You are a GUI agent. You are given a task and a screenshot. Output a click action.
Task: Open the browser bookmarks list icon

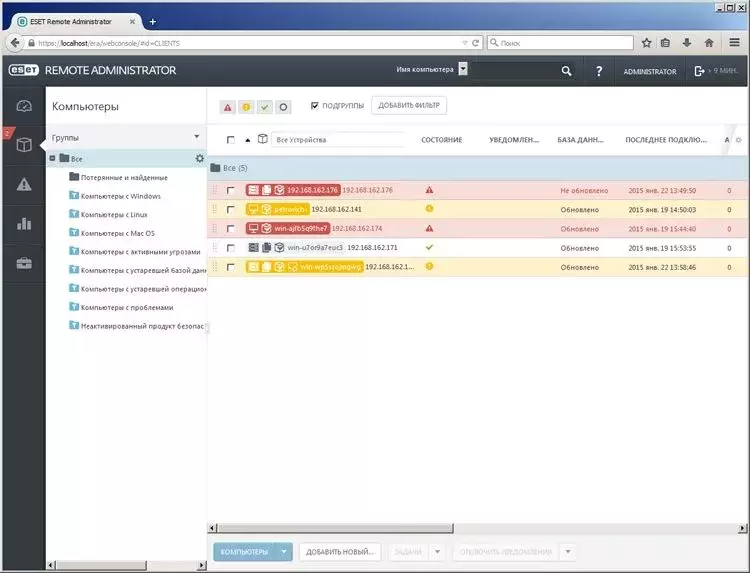click(x=665, y=43)
